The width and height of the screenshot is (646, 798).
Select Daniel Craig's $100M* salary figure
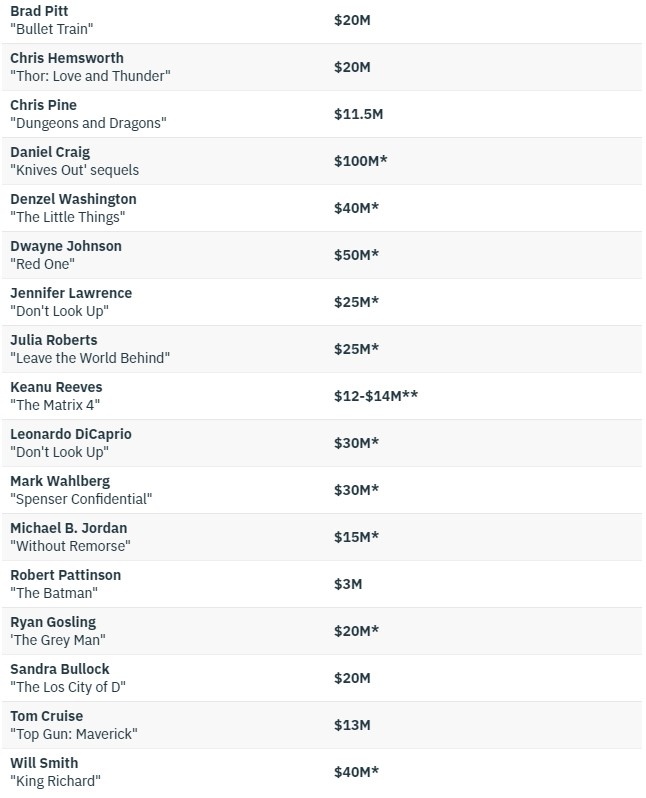(x=360, y=161)
